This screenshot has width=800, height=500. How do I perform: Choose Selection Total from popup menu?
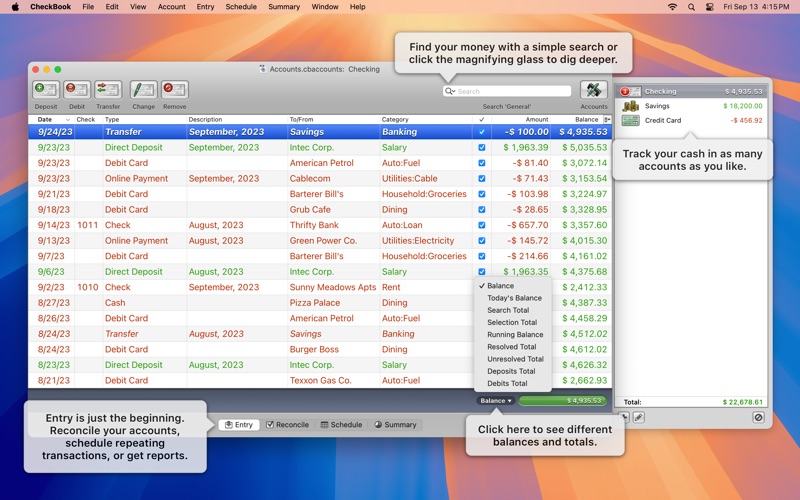click(x=512, y=322)
